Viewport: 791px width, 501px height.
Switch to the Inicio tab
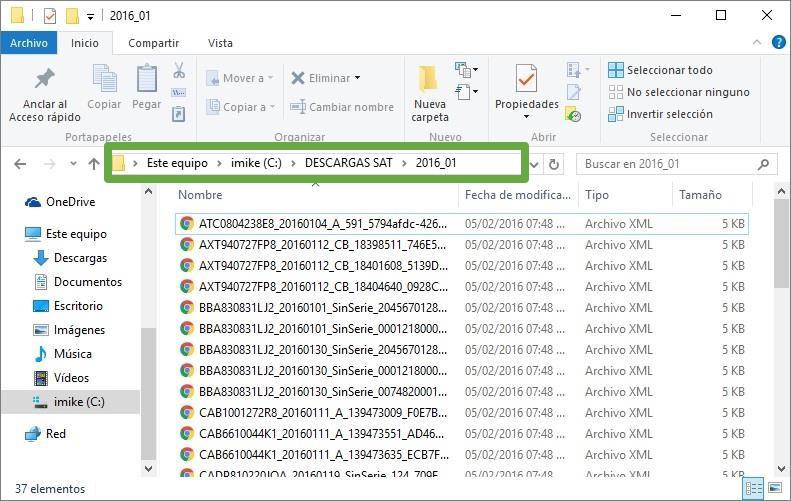click(85, 43)
